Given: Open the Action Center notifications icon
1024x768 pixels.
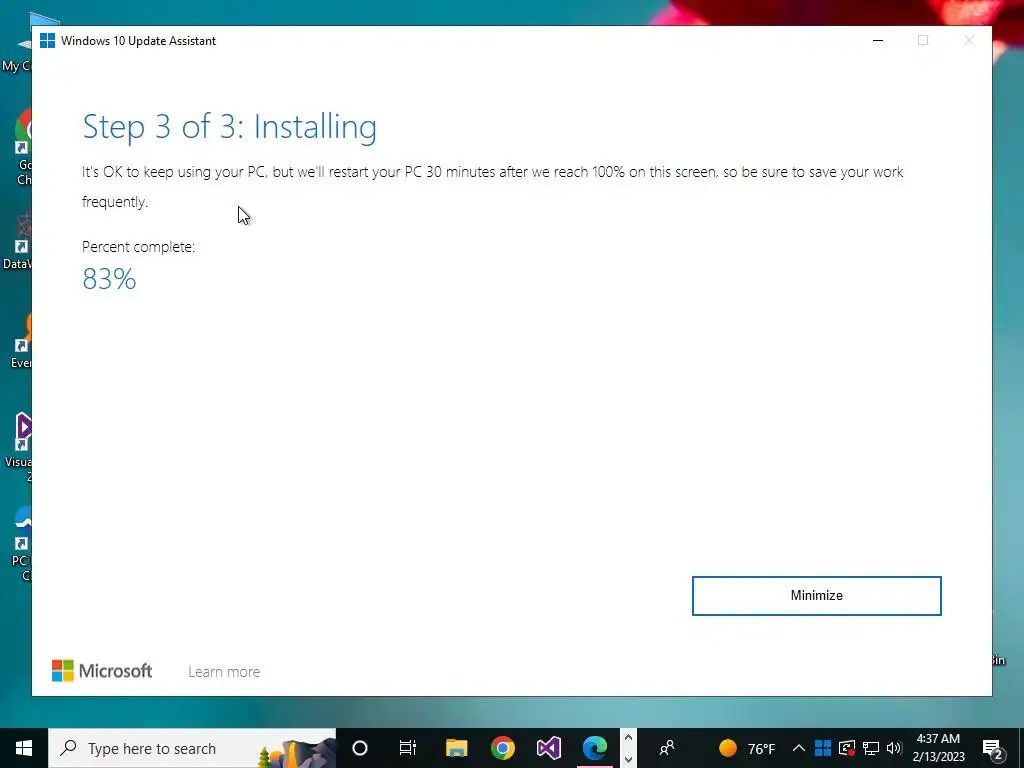Looking at the screenshot, I should [993, 748].
